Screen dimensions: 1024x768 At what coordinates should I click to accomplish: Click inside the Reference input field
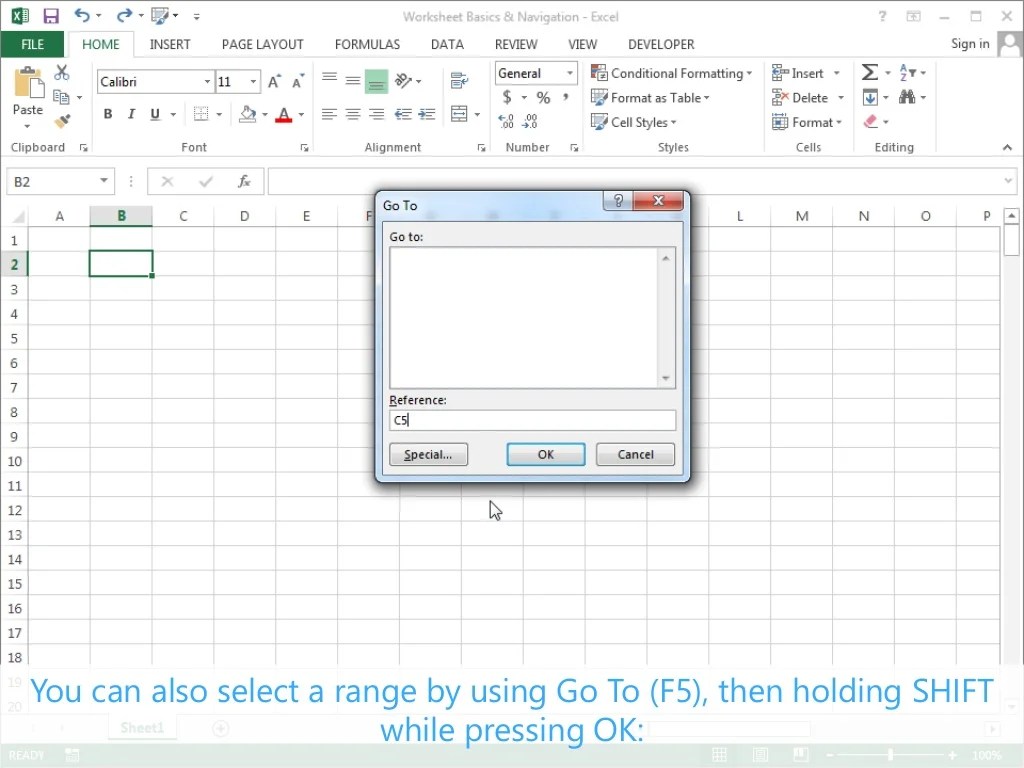click(x=532, y=419)
